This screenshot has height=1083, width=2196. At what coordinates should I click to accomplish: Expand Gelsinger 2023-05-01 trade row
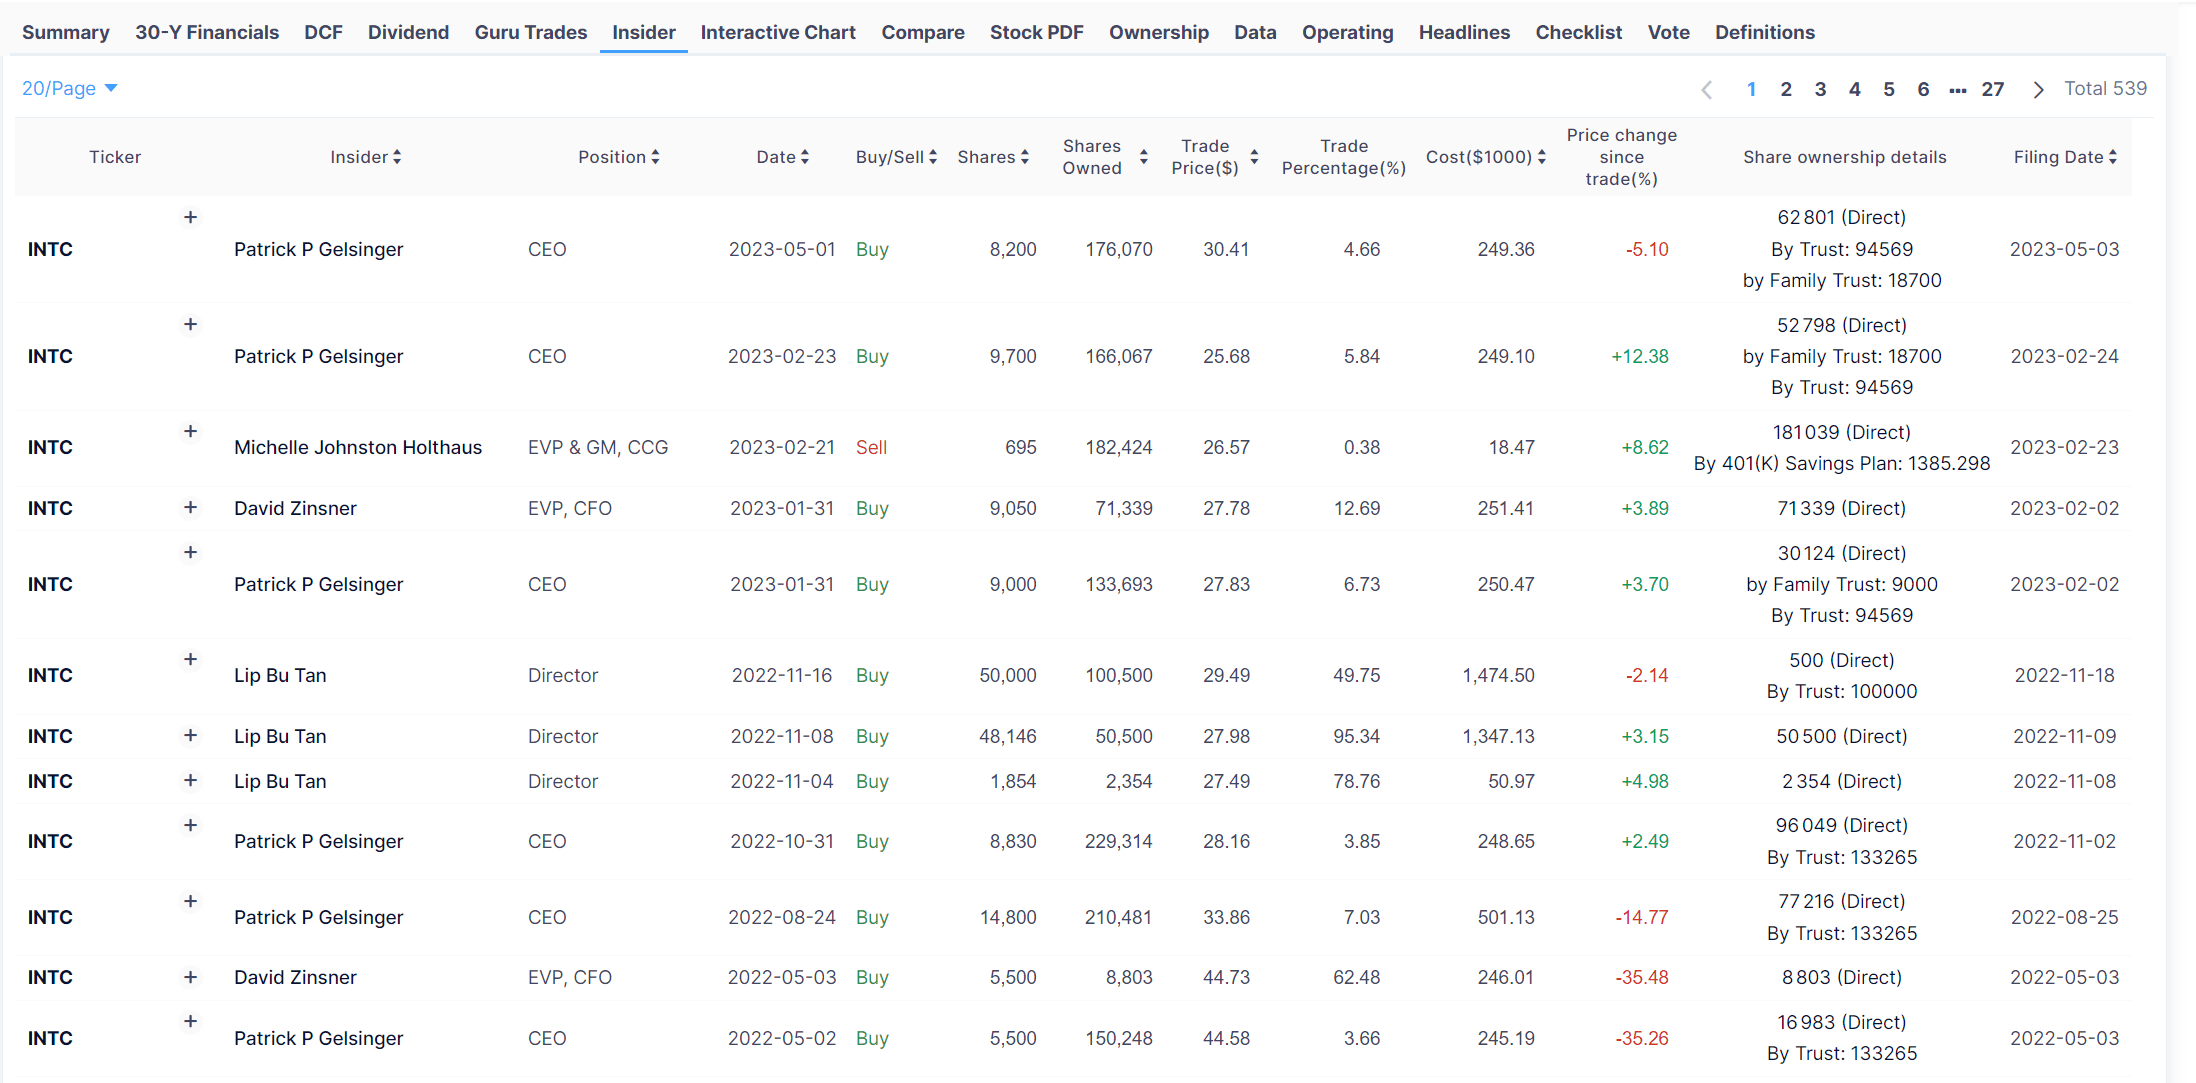click(190, 217)
